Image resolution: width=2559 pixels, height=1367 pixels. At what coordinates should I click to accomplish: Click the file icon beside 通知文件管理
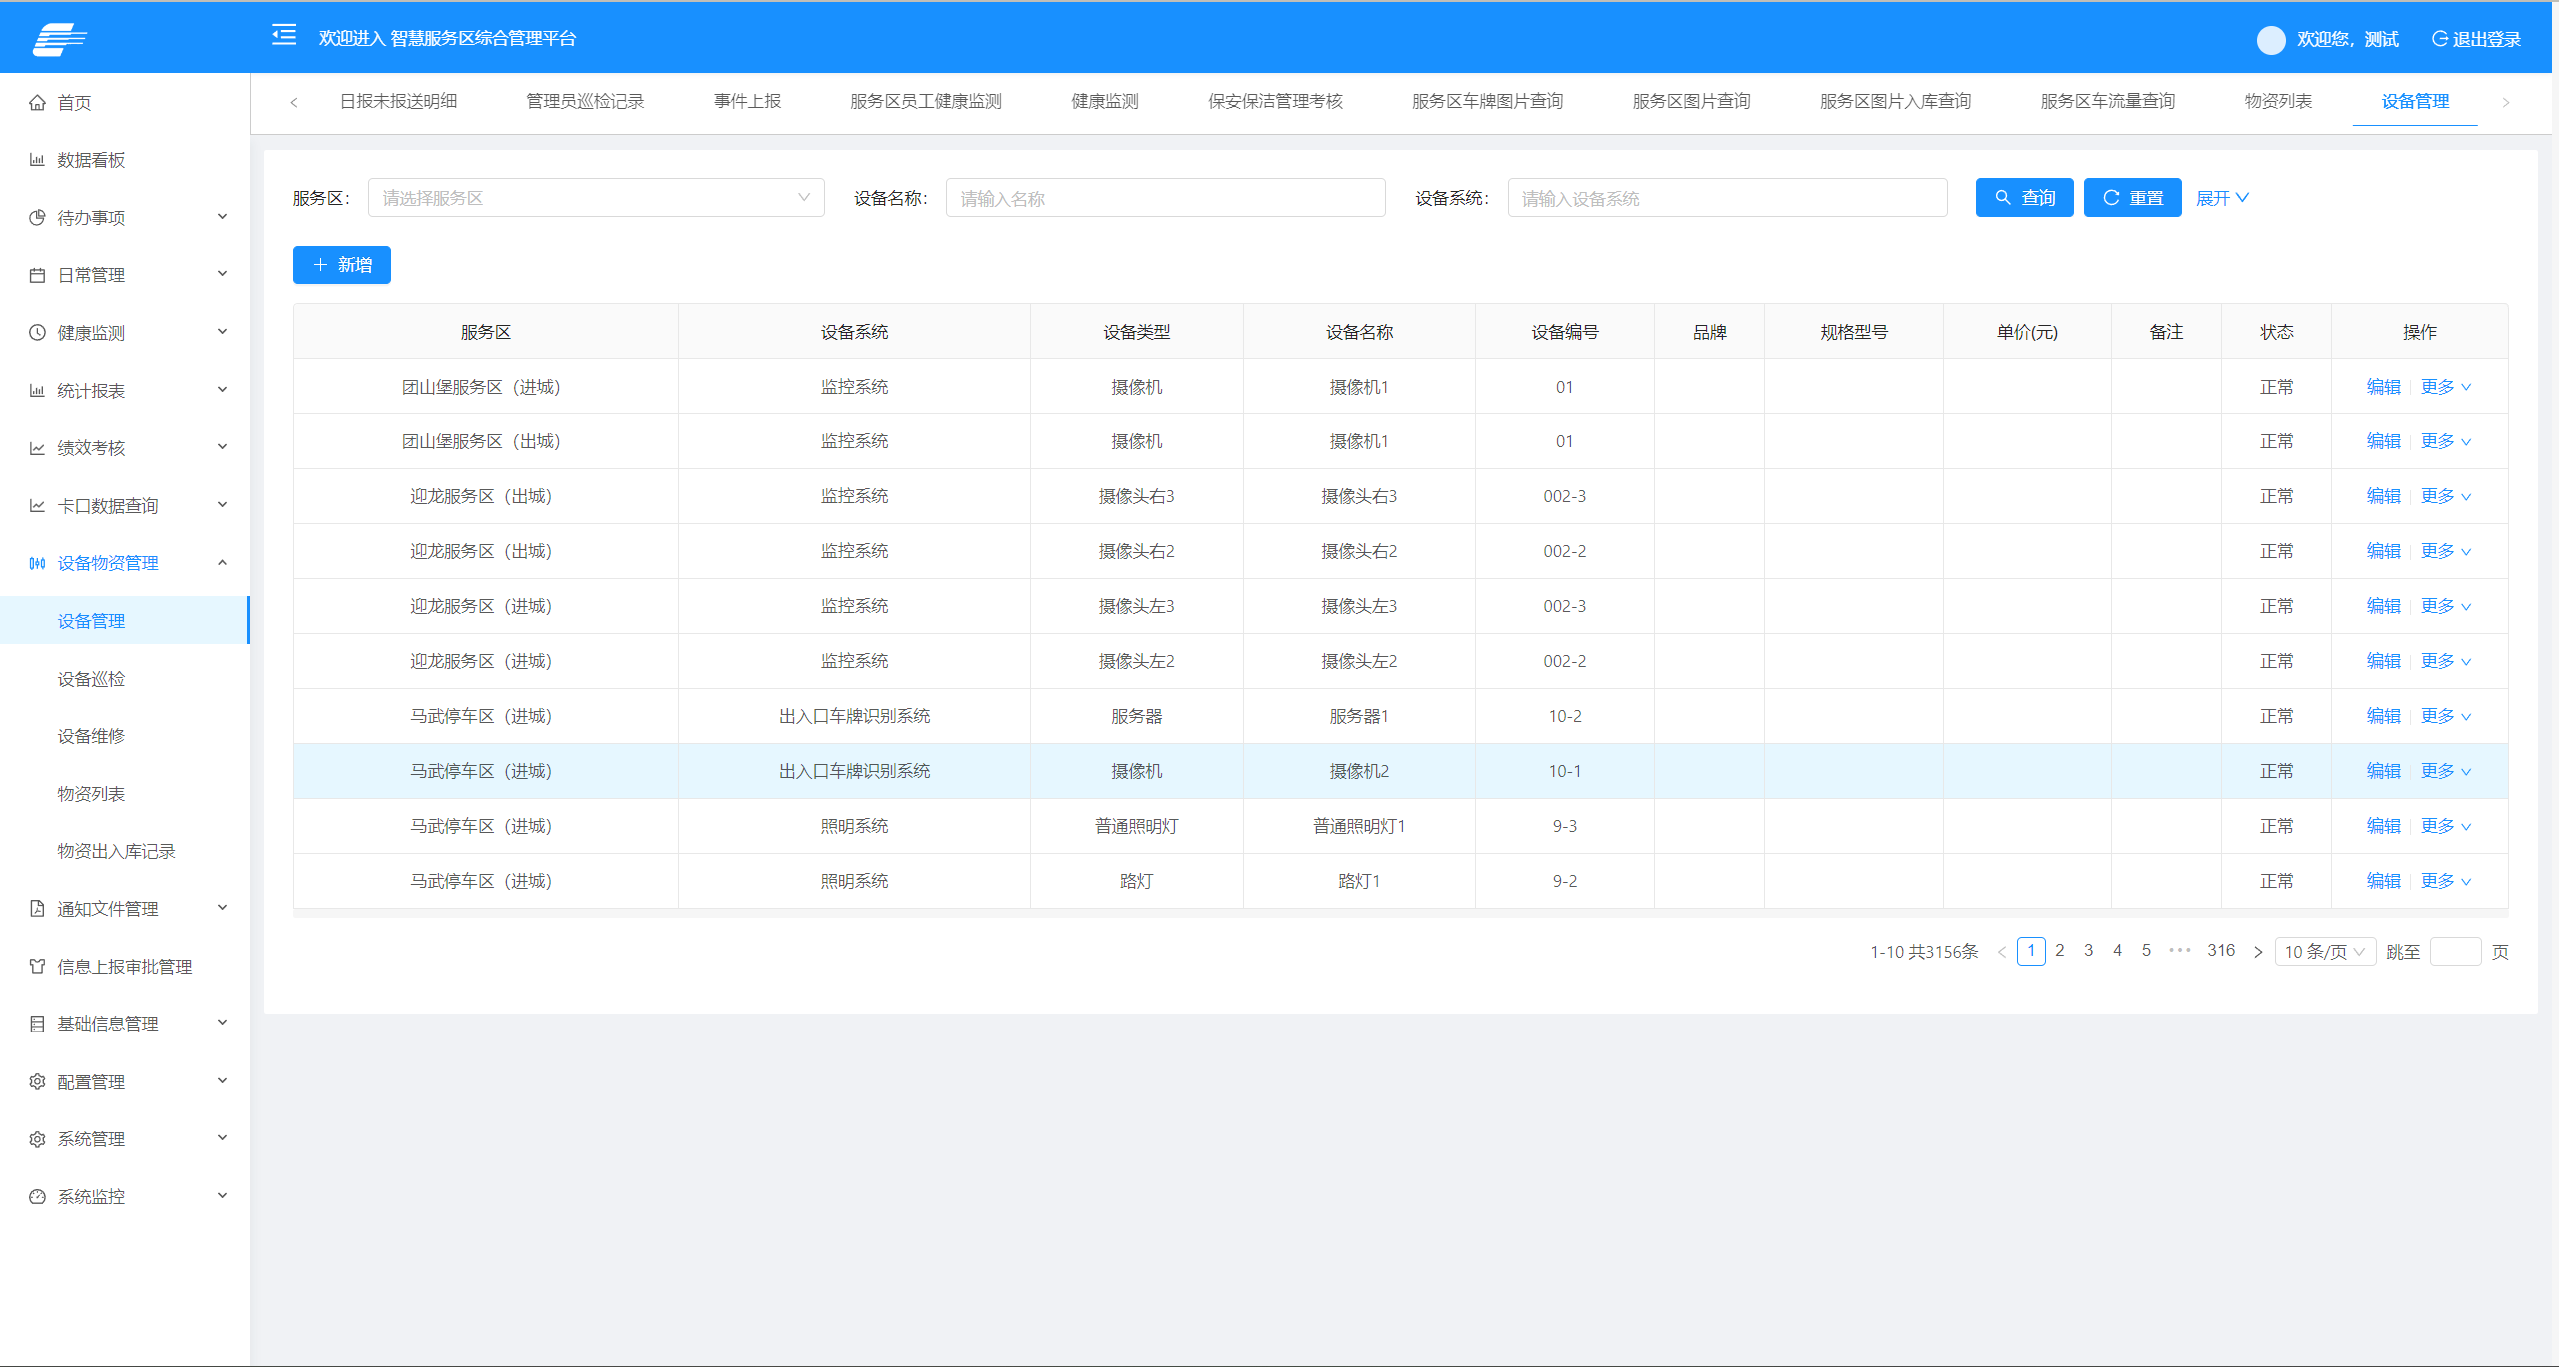[37, 909]
